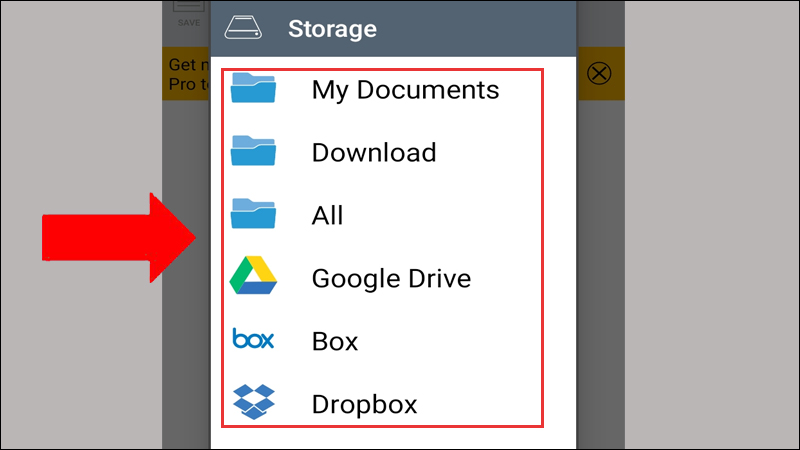This screenshot has width=800, height=450.
Task: Click the big red arrow annotation
Action: (119, 238)
